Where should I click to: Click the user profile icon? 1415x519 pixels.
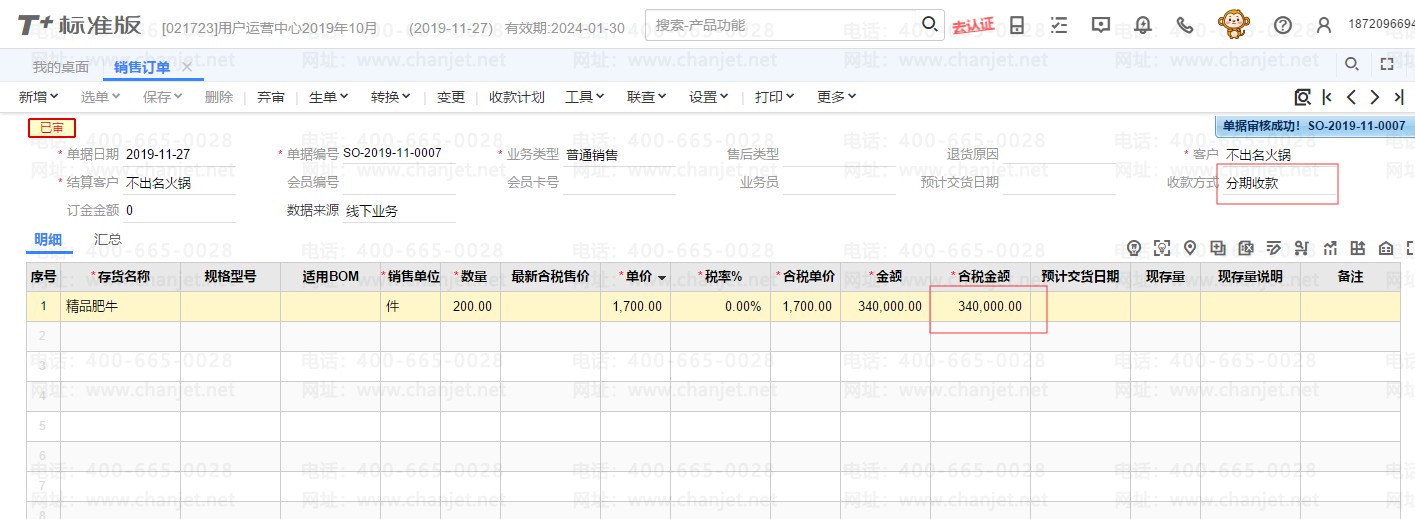click(x=1324, y=25)
